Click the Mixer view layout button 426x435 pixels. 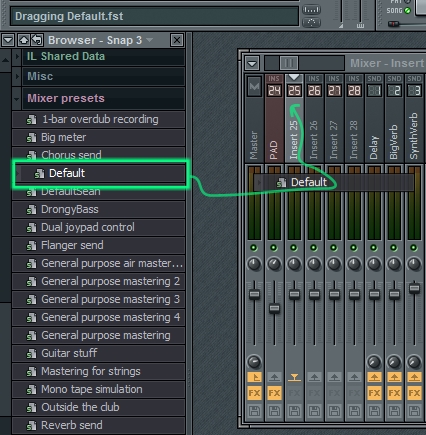(x=289, y=63)
